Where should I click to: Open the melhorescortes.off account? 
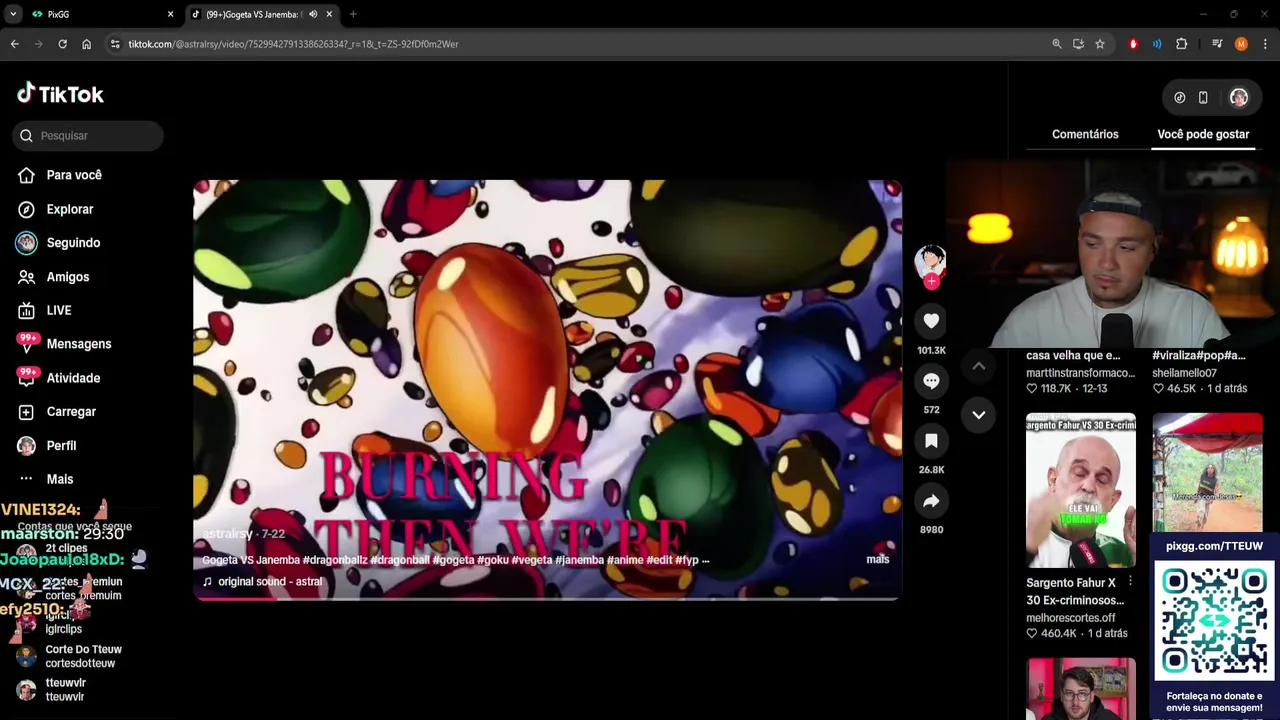1070,618
